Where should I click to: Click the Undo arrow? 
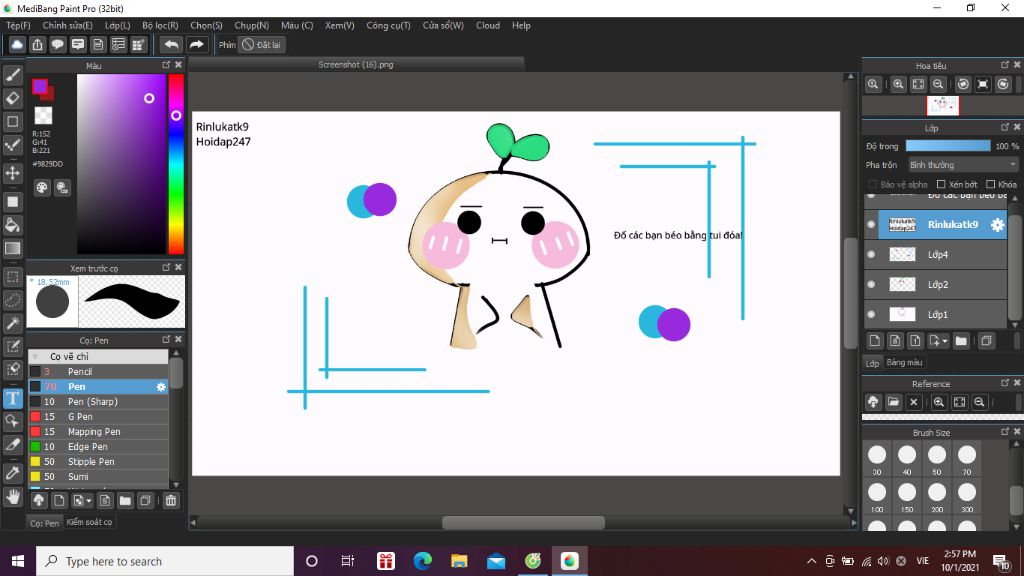(x=171, y=44)
